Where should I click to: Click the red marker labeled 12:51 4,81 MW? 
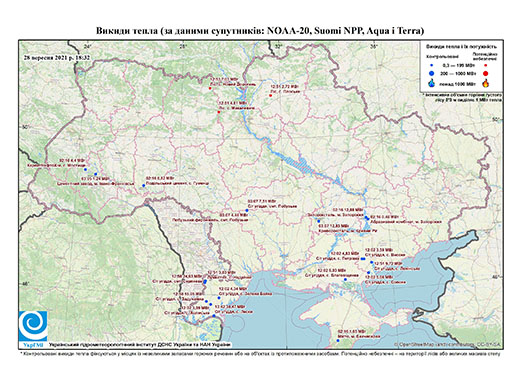pos(219,112)
